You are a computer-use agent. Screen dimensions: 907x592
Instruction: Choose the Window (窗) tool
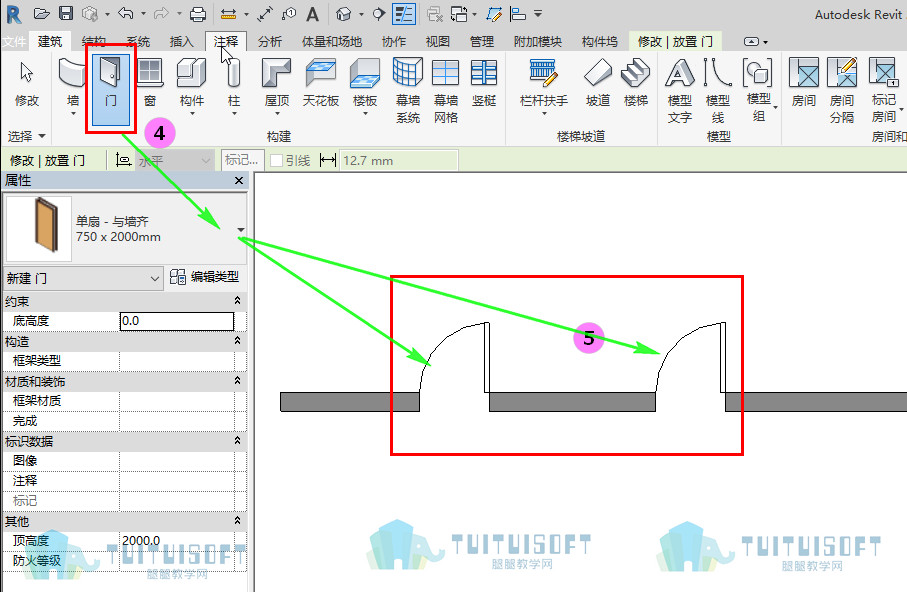click(x=150, y=83)
